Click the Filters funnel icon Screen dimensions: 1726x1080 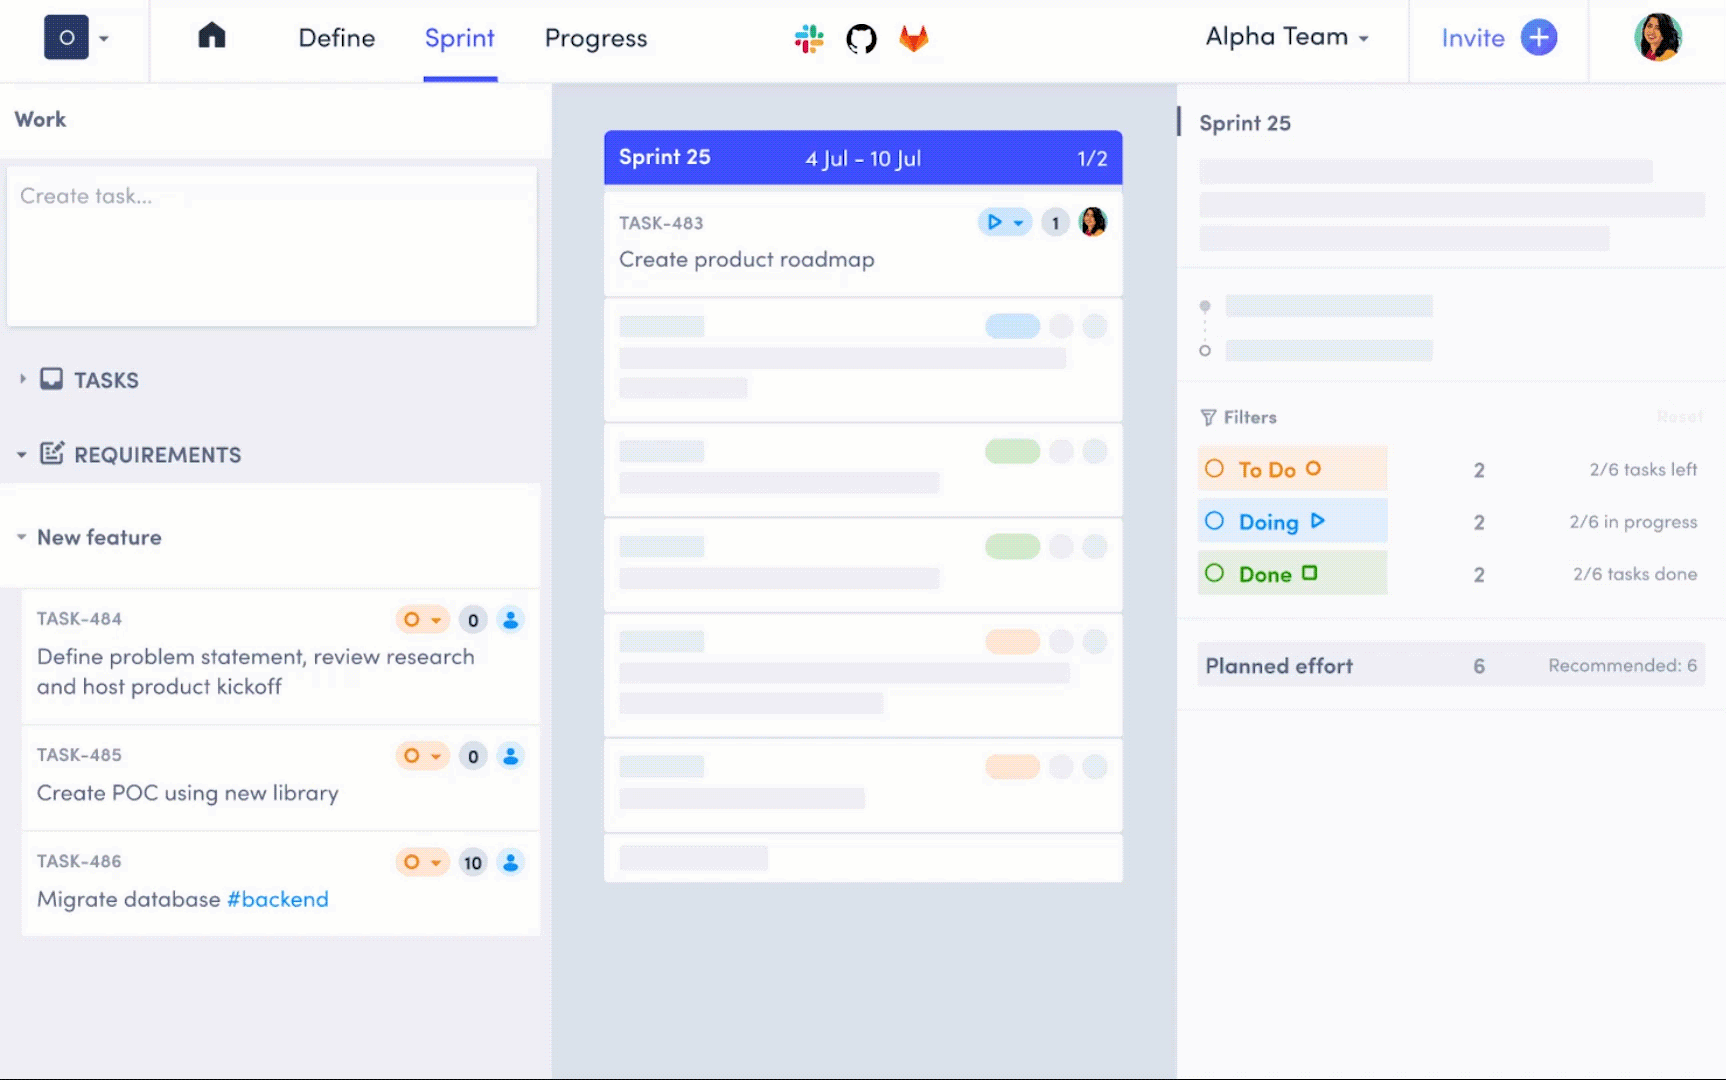coord(1209,417)
